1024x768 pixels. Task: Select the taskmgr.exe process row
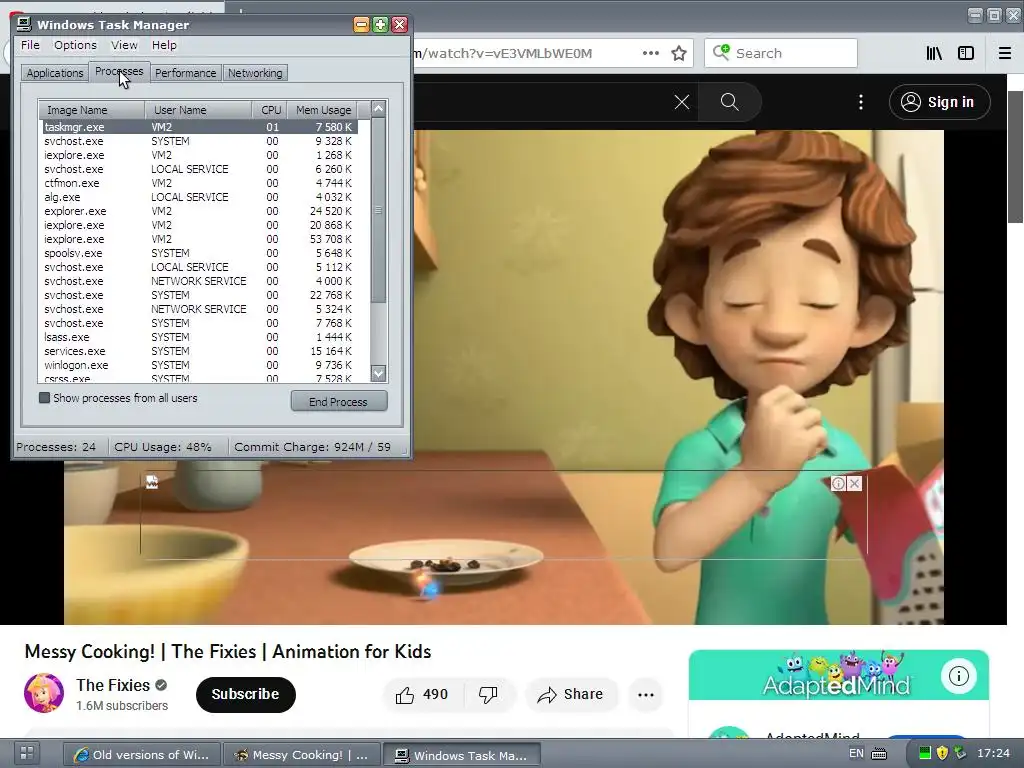click(200, 127)
